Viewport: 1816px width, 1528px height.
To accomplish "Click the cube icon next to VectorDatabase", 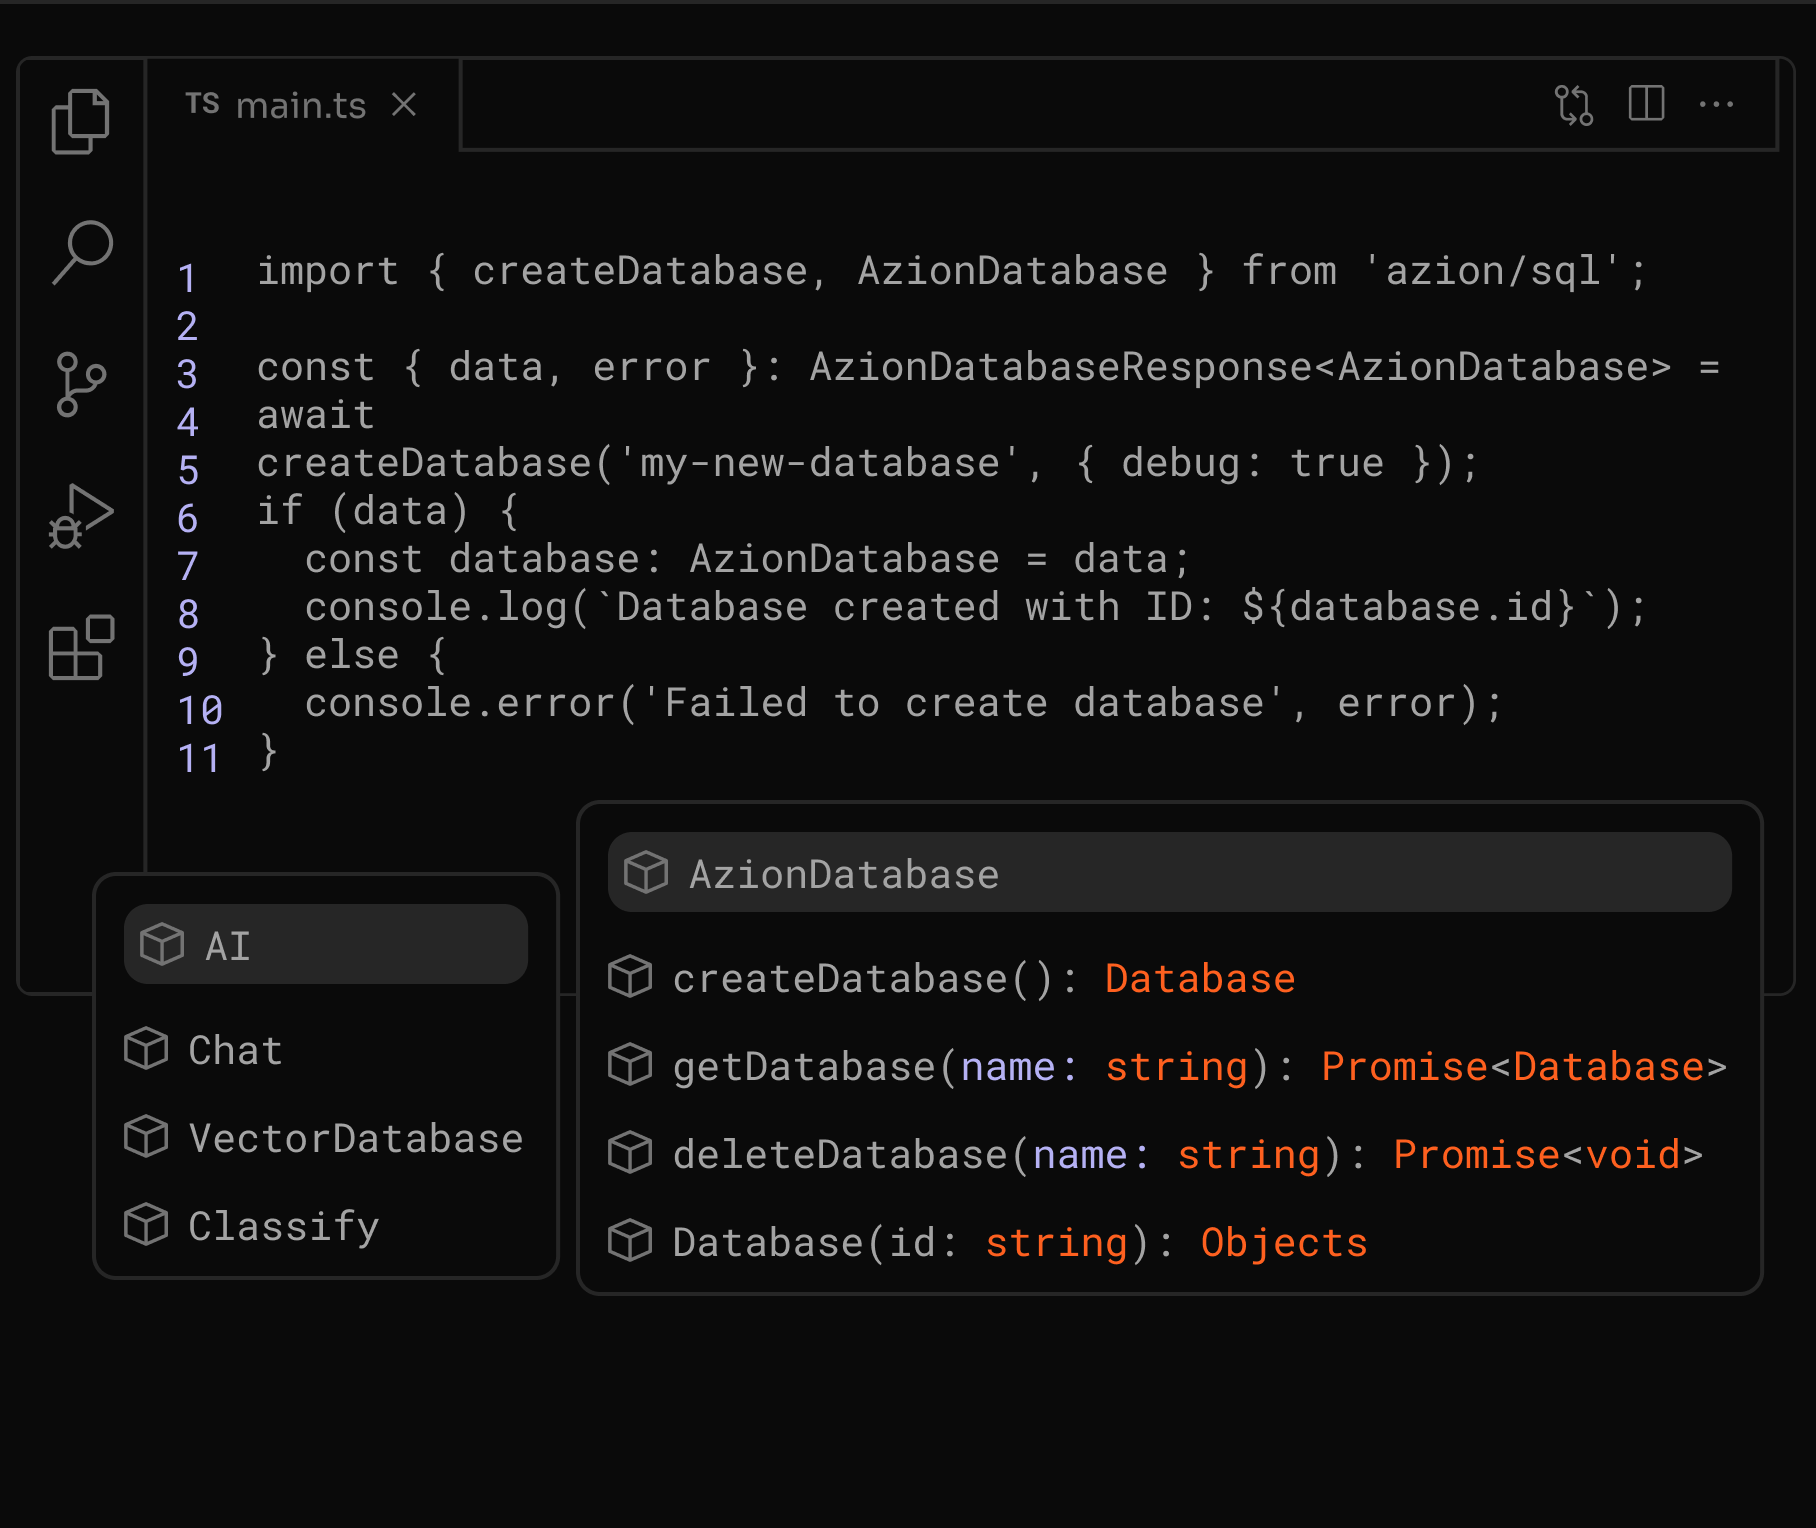I will pyautogui.click(x=146, y=1137).
